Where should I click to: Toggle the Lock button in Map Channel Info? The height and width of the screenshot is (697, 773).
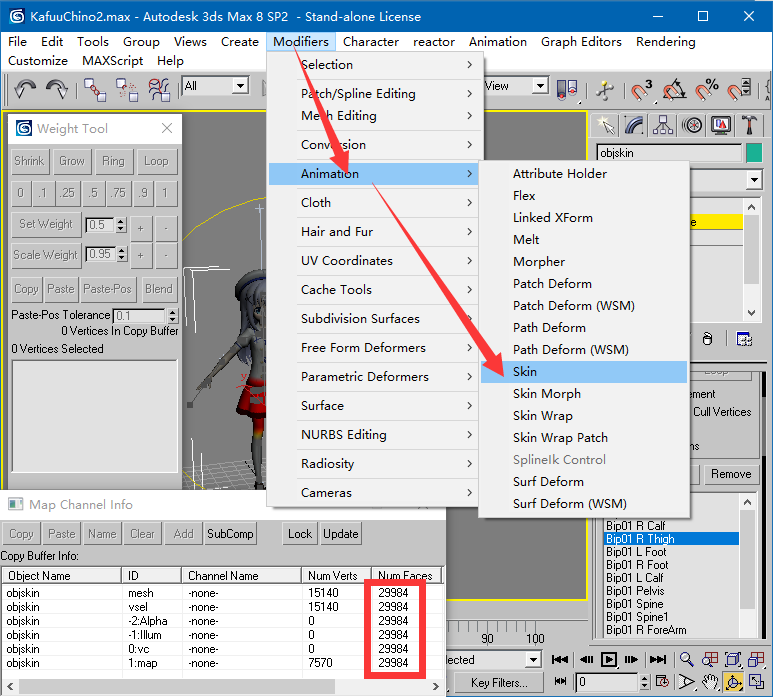pyautogui.click(x=300, y=534)
